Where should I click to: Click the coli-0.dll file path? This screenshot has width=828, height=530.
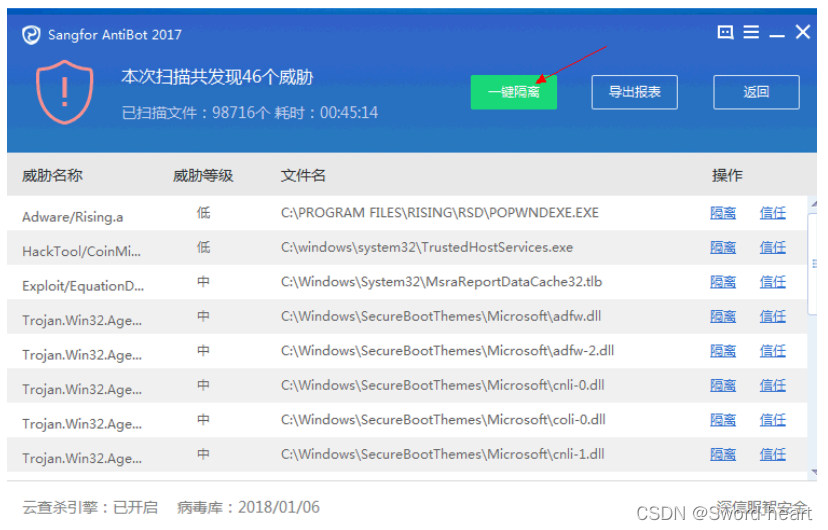443,420
